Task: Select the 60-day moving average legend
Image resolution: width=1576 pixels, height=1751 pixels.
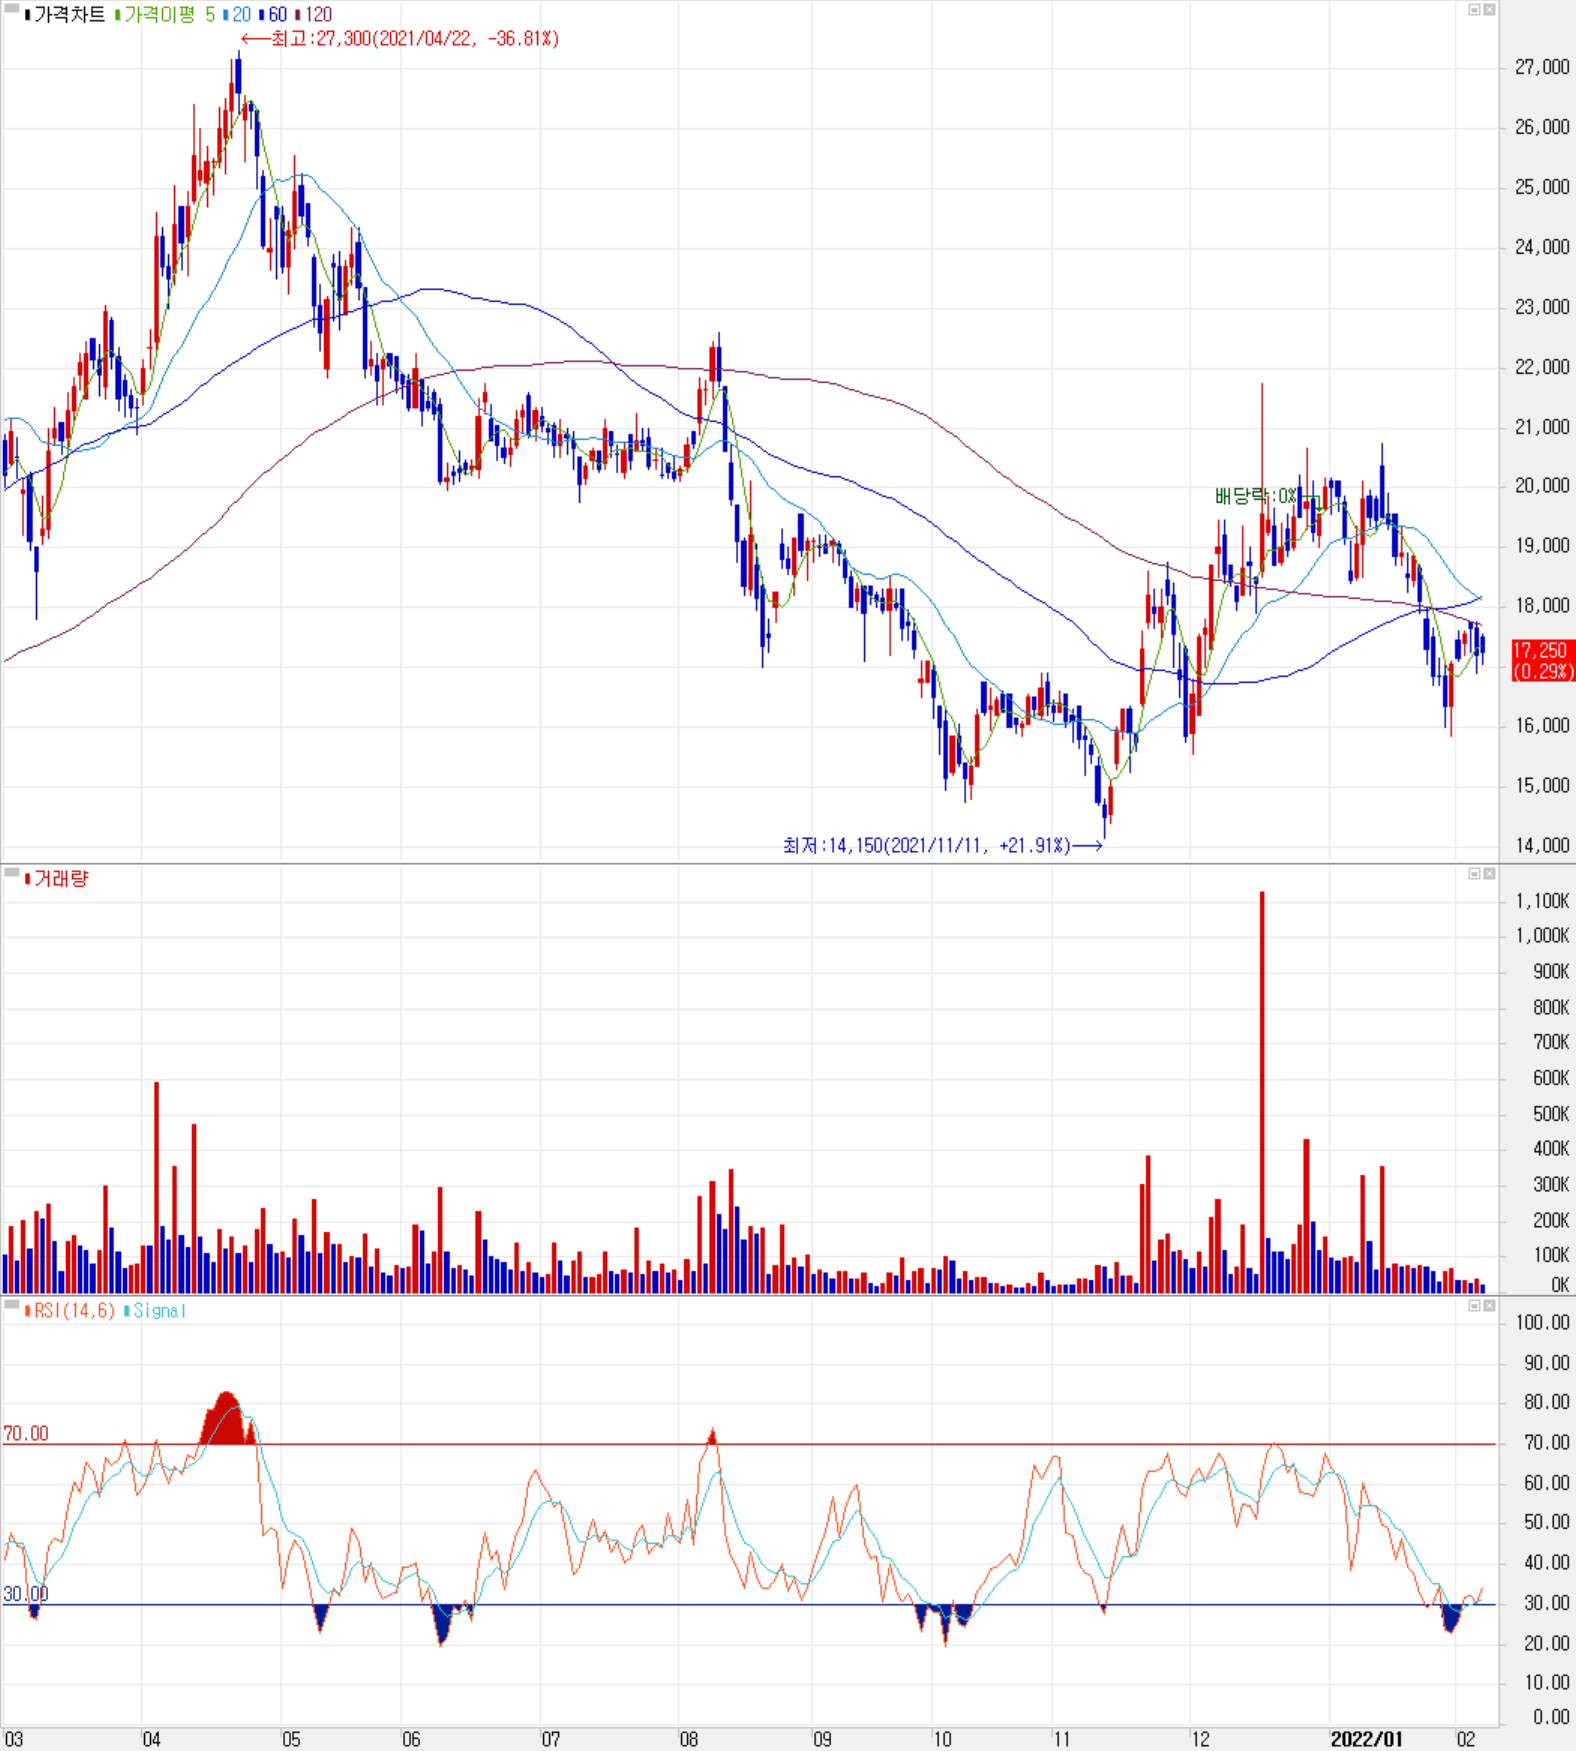Action: tap(274, 15)
